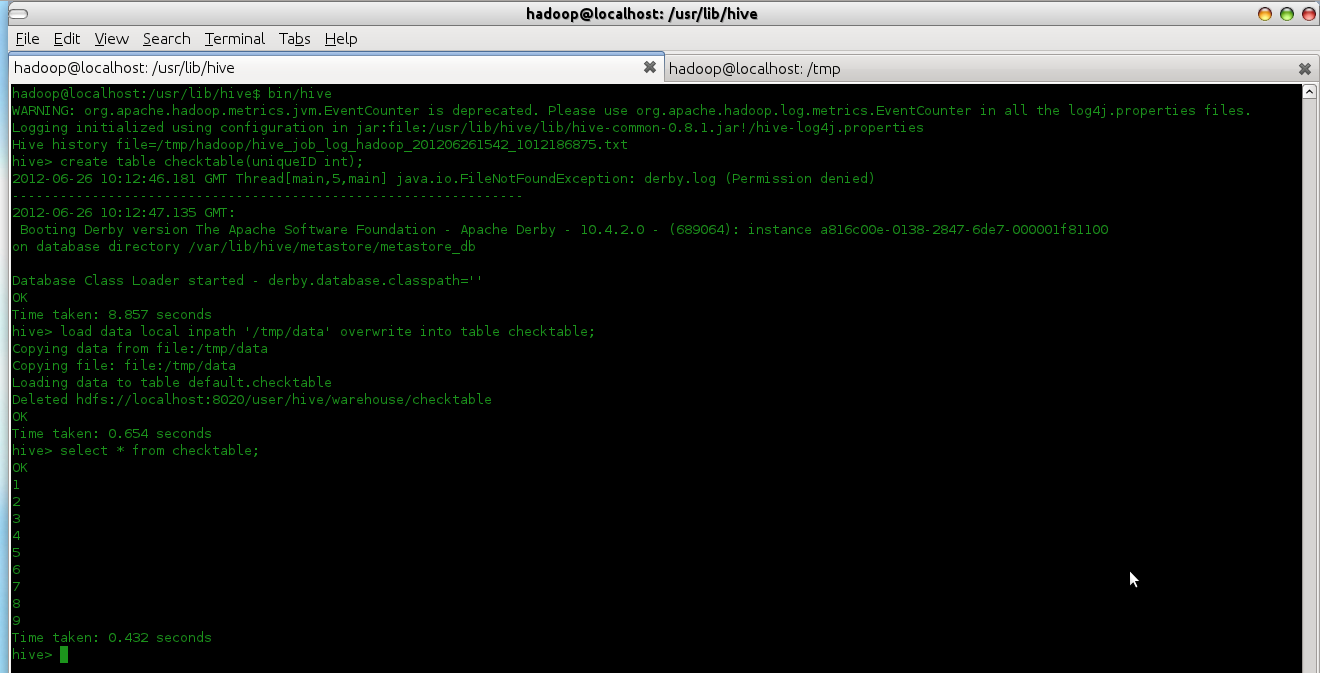
Task: Open the Tabs menu
Action: pos(294,39)
